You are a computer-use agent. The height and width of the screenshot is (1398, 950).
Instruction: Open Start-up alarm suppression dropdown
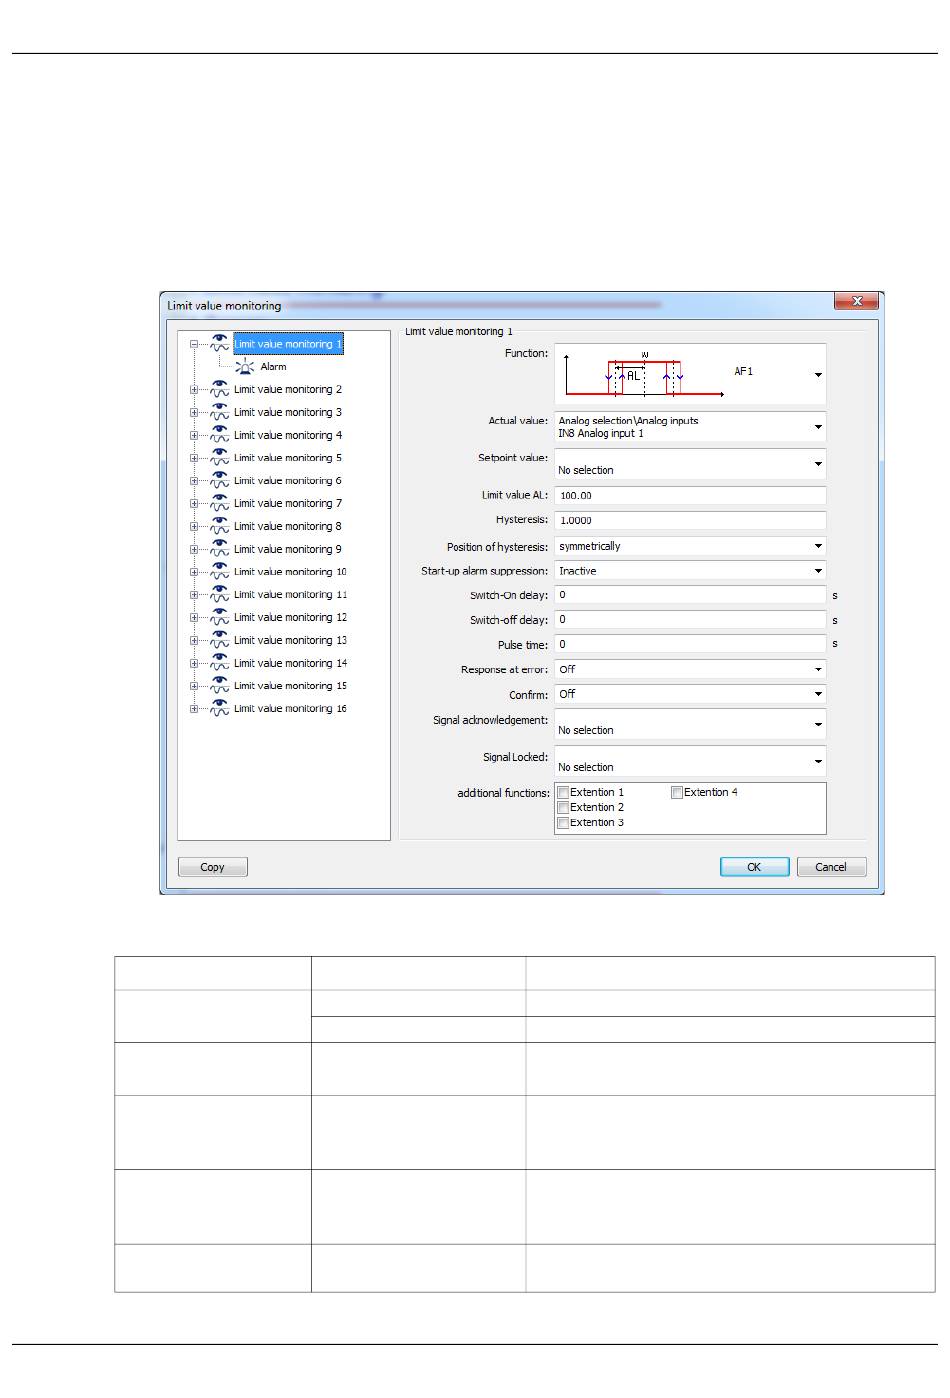click(818, 571)
